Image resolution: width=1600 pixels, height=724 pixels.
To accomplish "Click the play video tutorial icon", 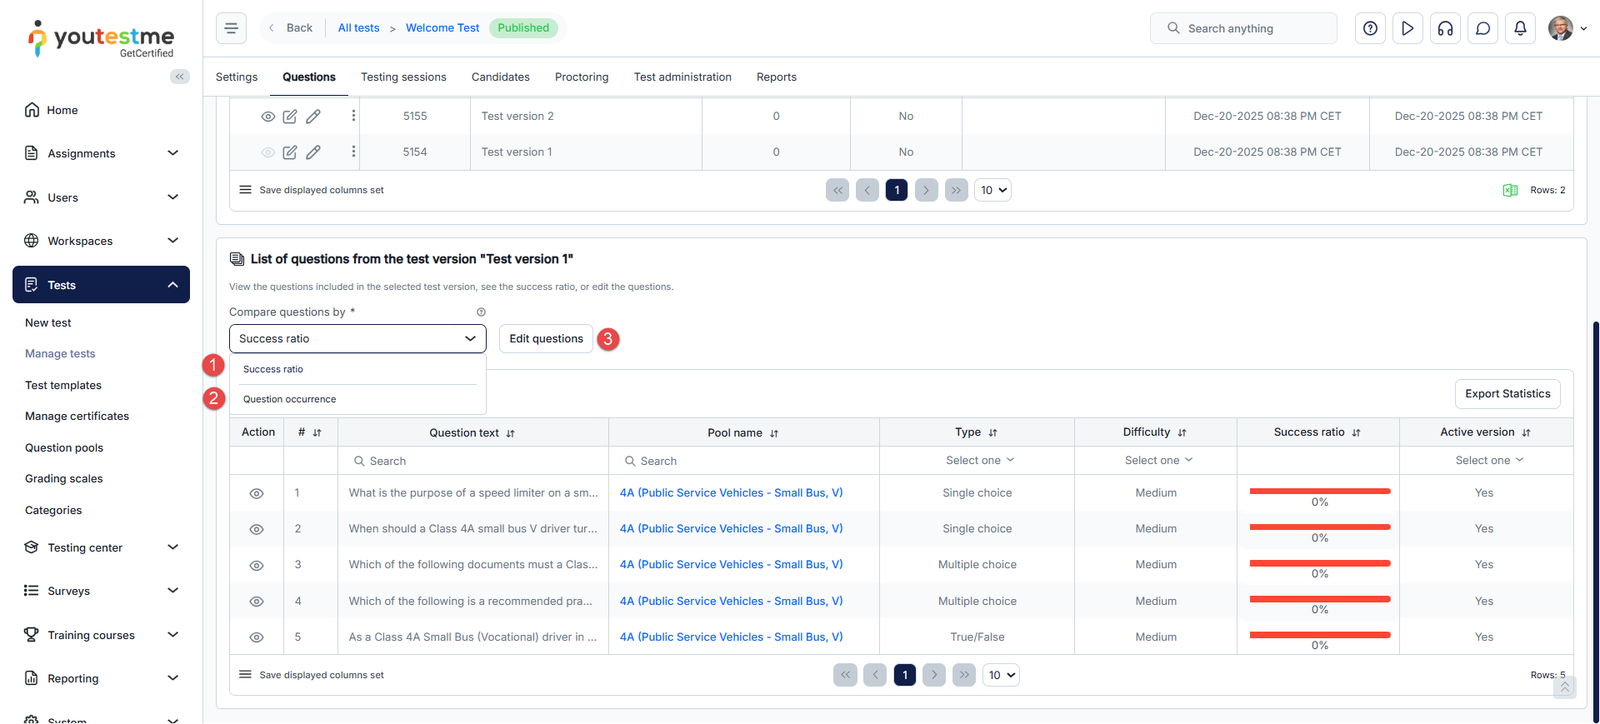I will pos(1407,28).
